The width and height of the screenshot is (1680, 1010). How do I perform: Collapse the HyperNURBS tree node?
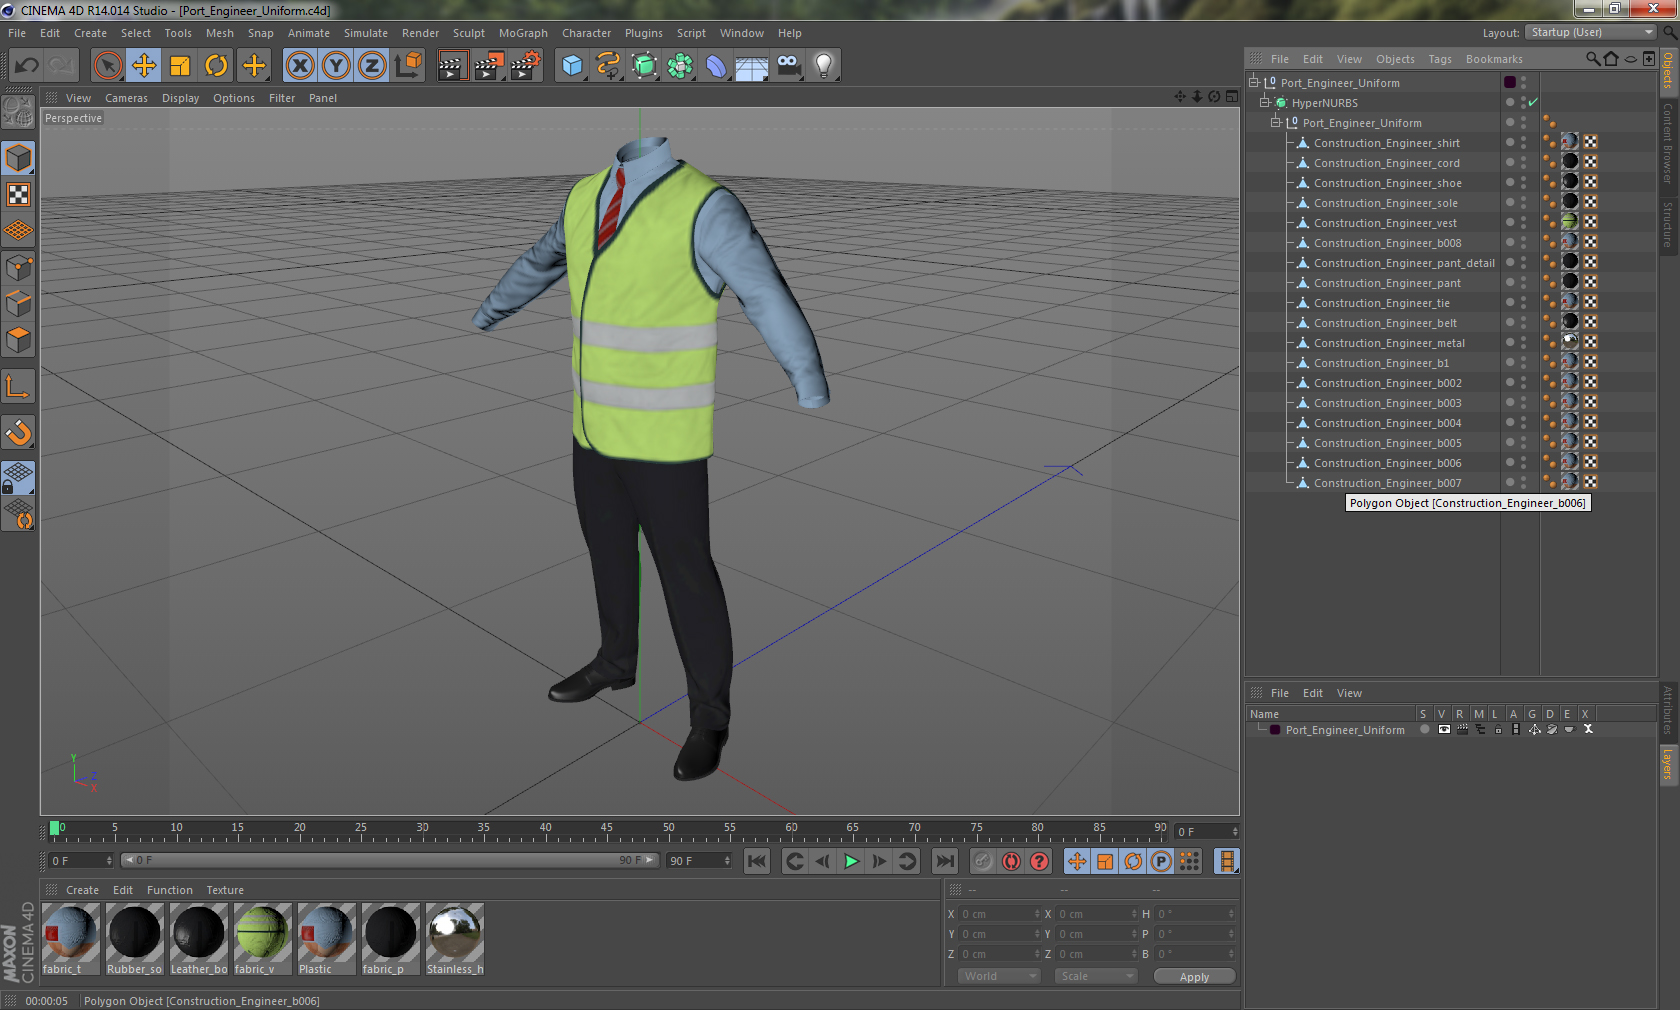(1264, 102)
